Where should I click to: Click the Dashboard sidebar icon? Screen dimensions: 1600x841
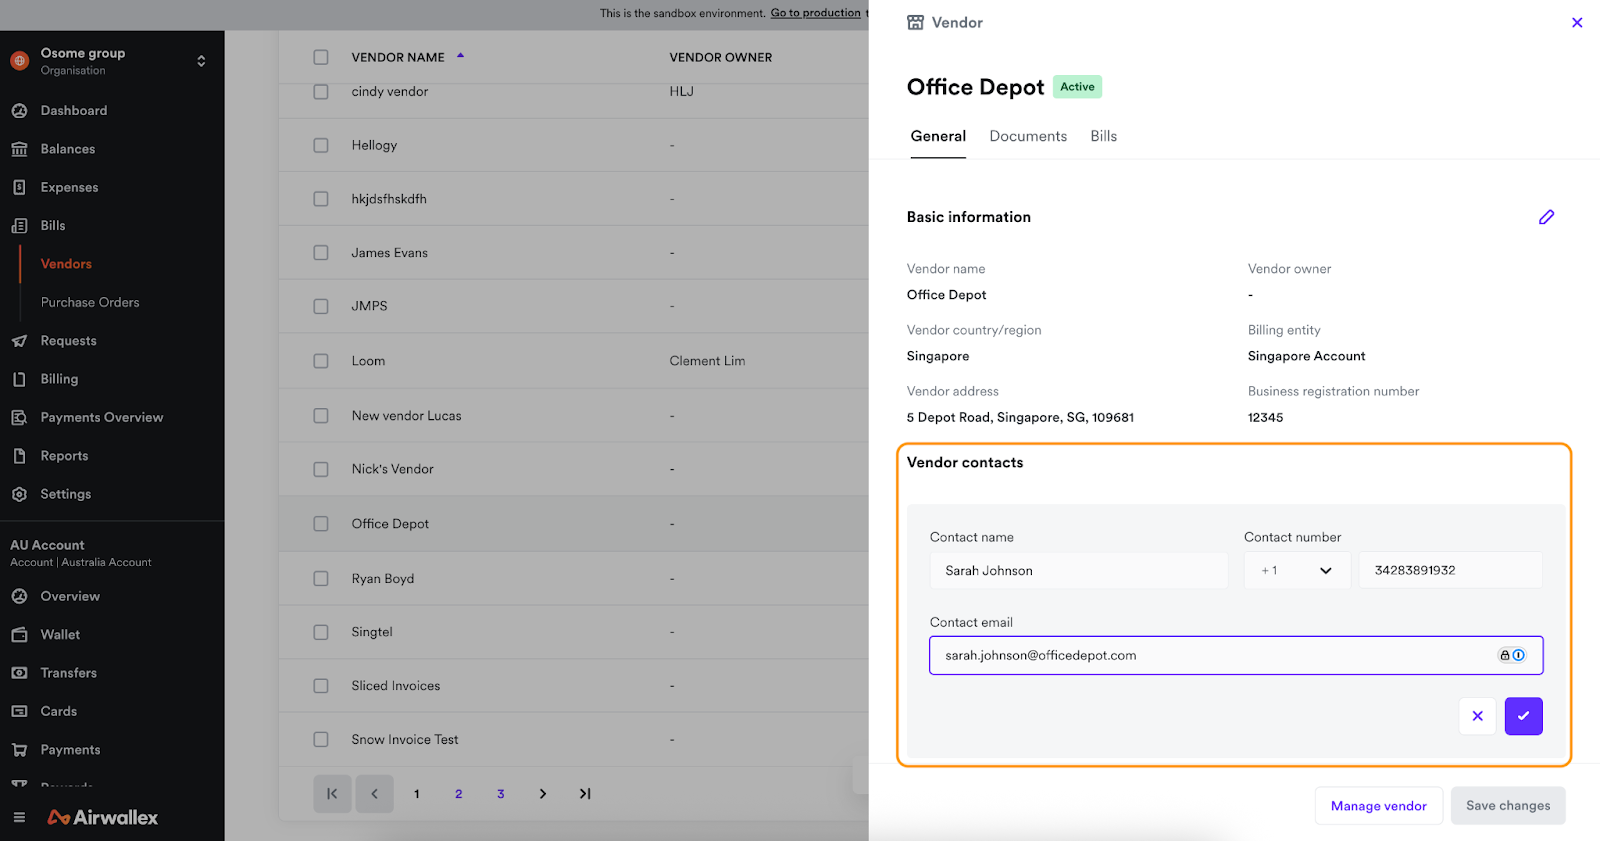(19, 111)
